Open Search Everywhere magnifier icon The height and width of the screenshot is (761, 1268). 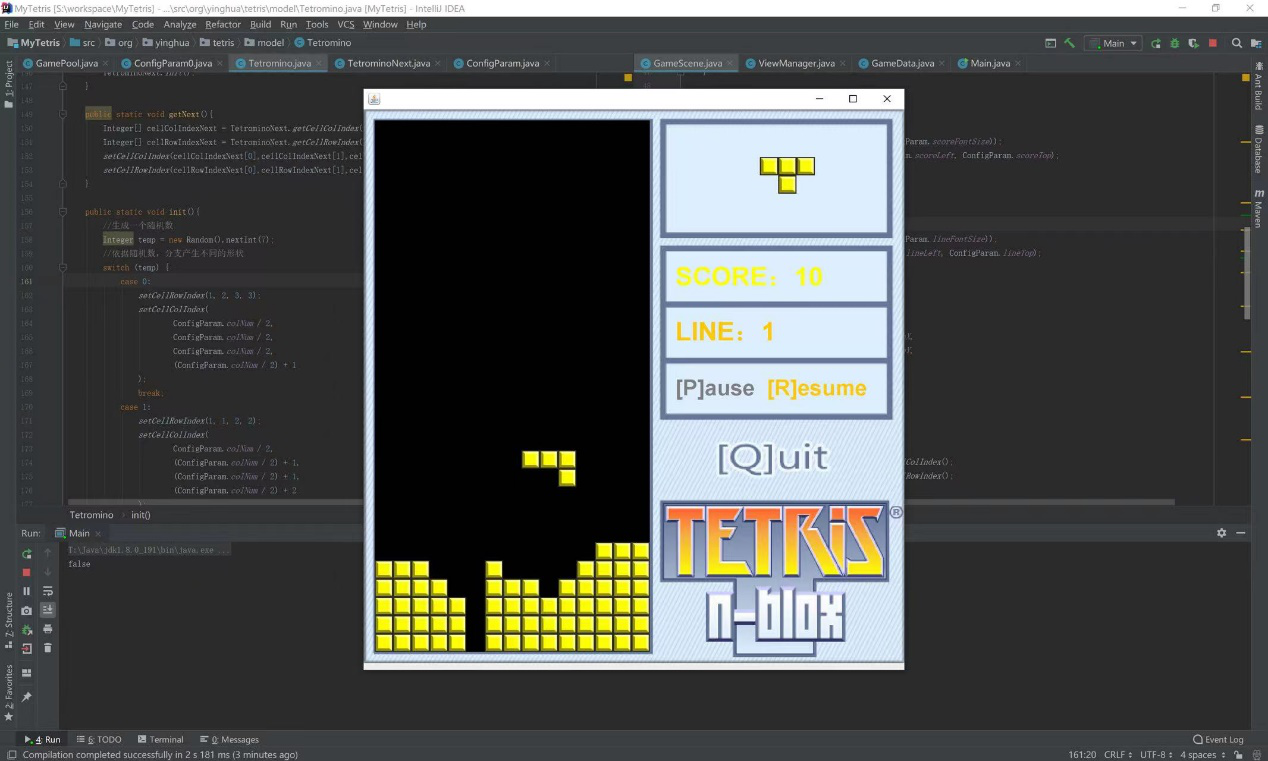pyautogui.click(x=1237, y=43)
